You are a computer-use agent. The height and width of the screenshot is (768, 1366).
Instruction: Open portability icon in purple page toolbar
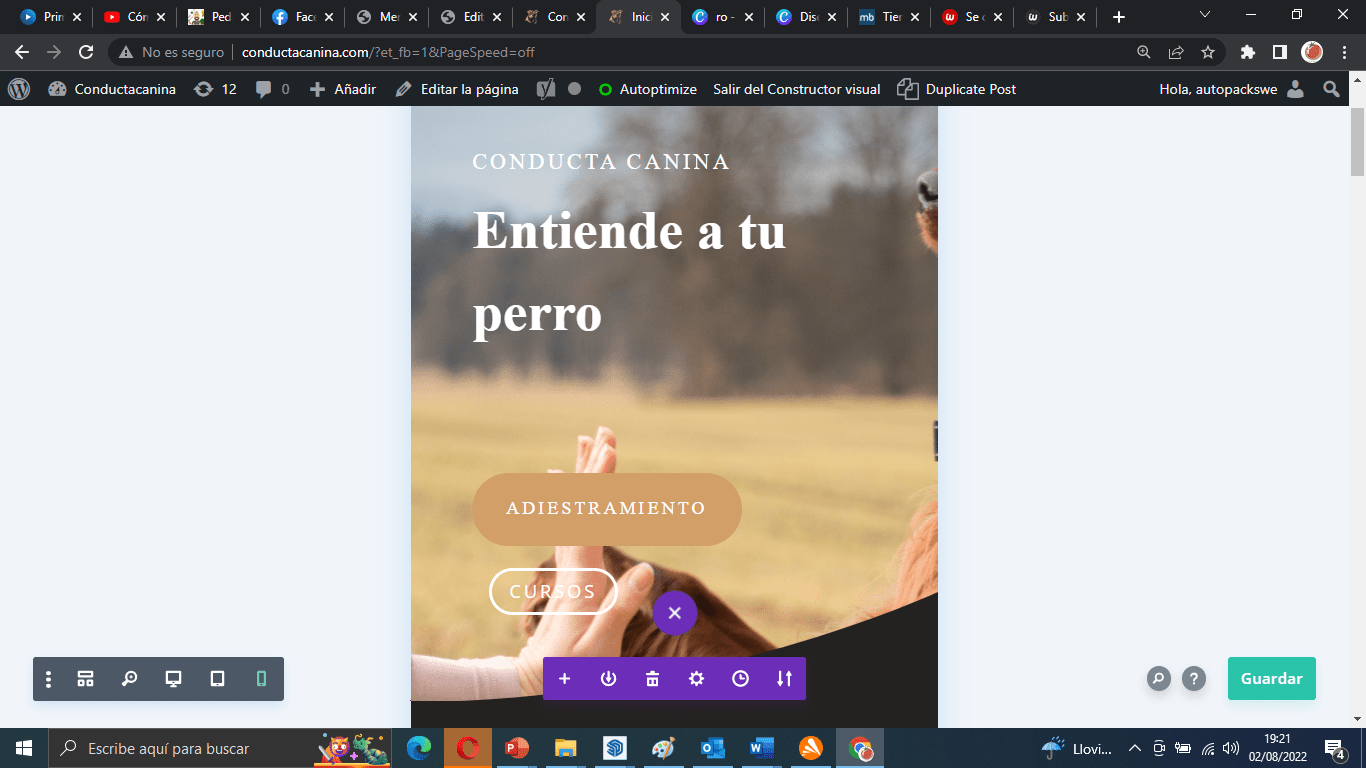coord(608,679)
